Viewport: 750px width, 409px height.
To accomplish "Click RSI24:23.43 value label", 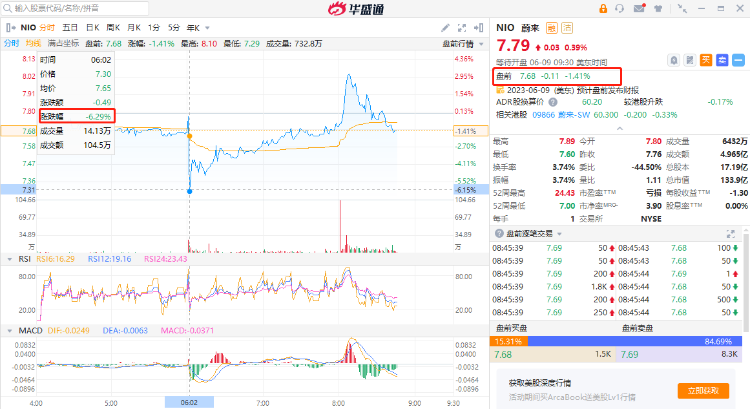I will (165, 259).
